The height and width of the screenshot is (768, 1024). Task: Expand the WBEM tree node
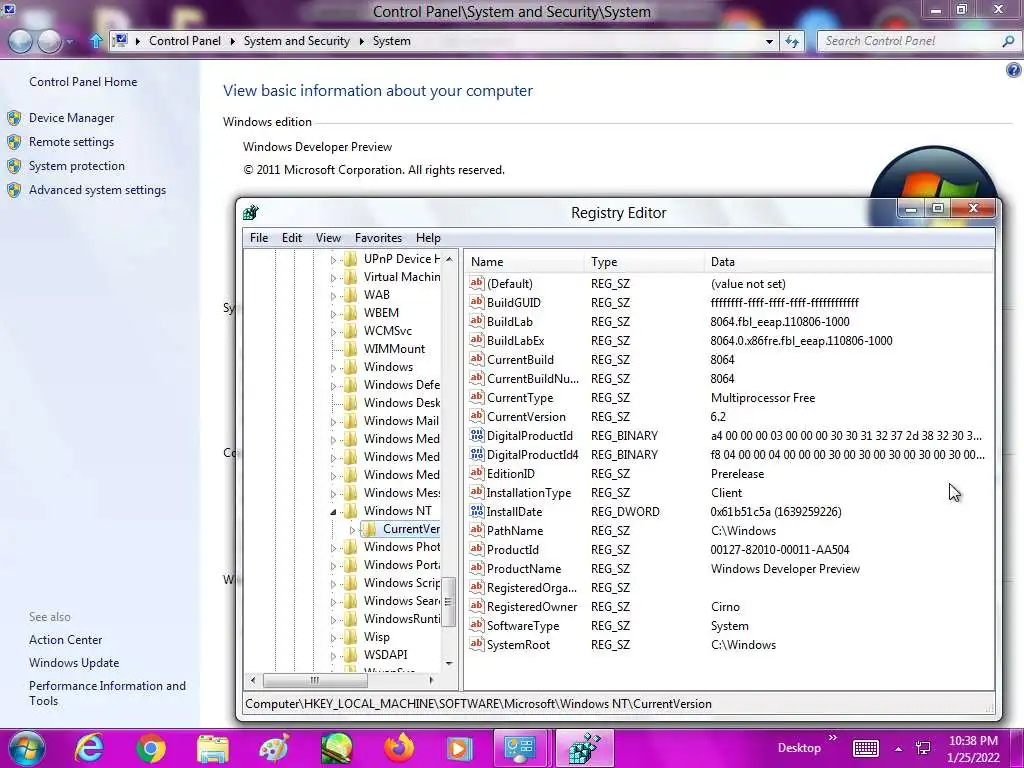pos(333,313)
